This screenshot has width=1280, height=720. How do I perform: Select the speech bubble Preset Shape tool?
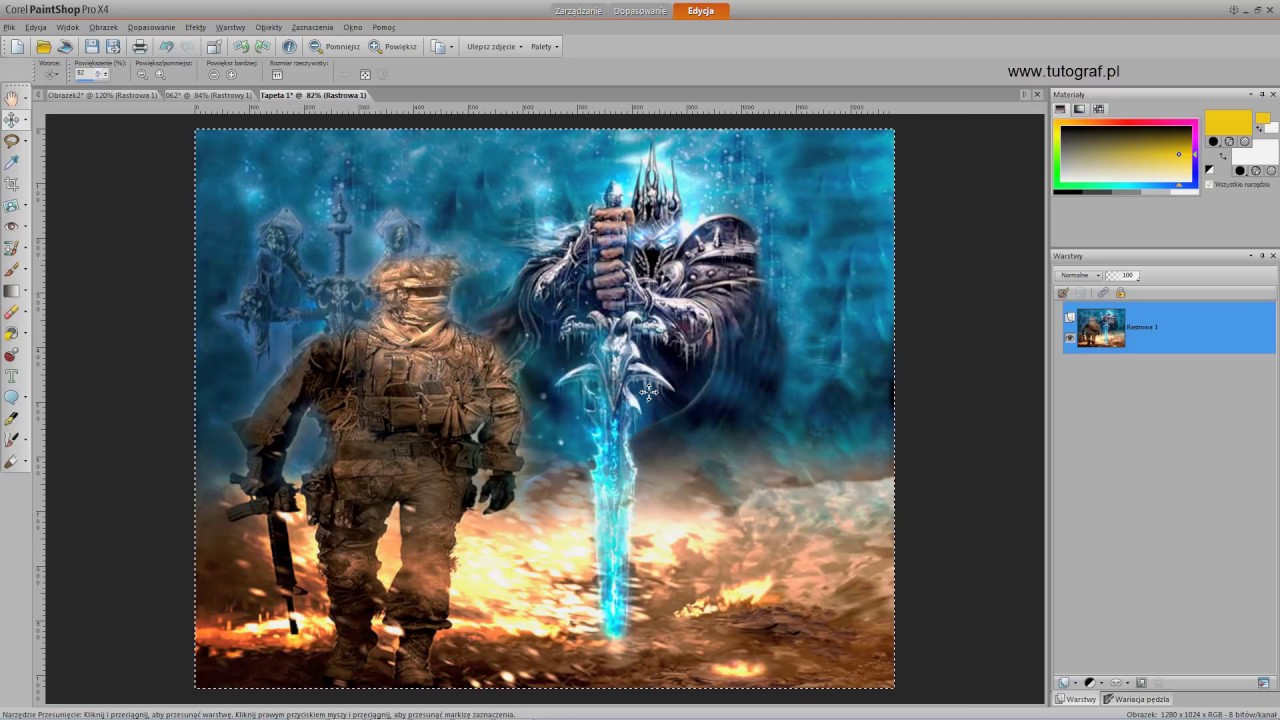point(12,397)
